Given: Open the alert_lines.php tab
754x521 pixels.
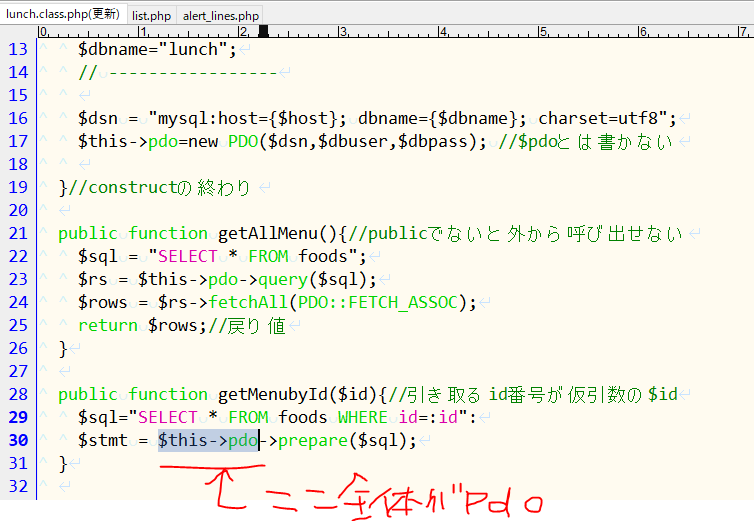Looking at the screenshot, I should click(x=221, y=16).
